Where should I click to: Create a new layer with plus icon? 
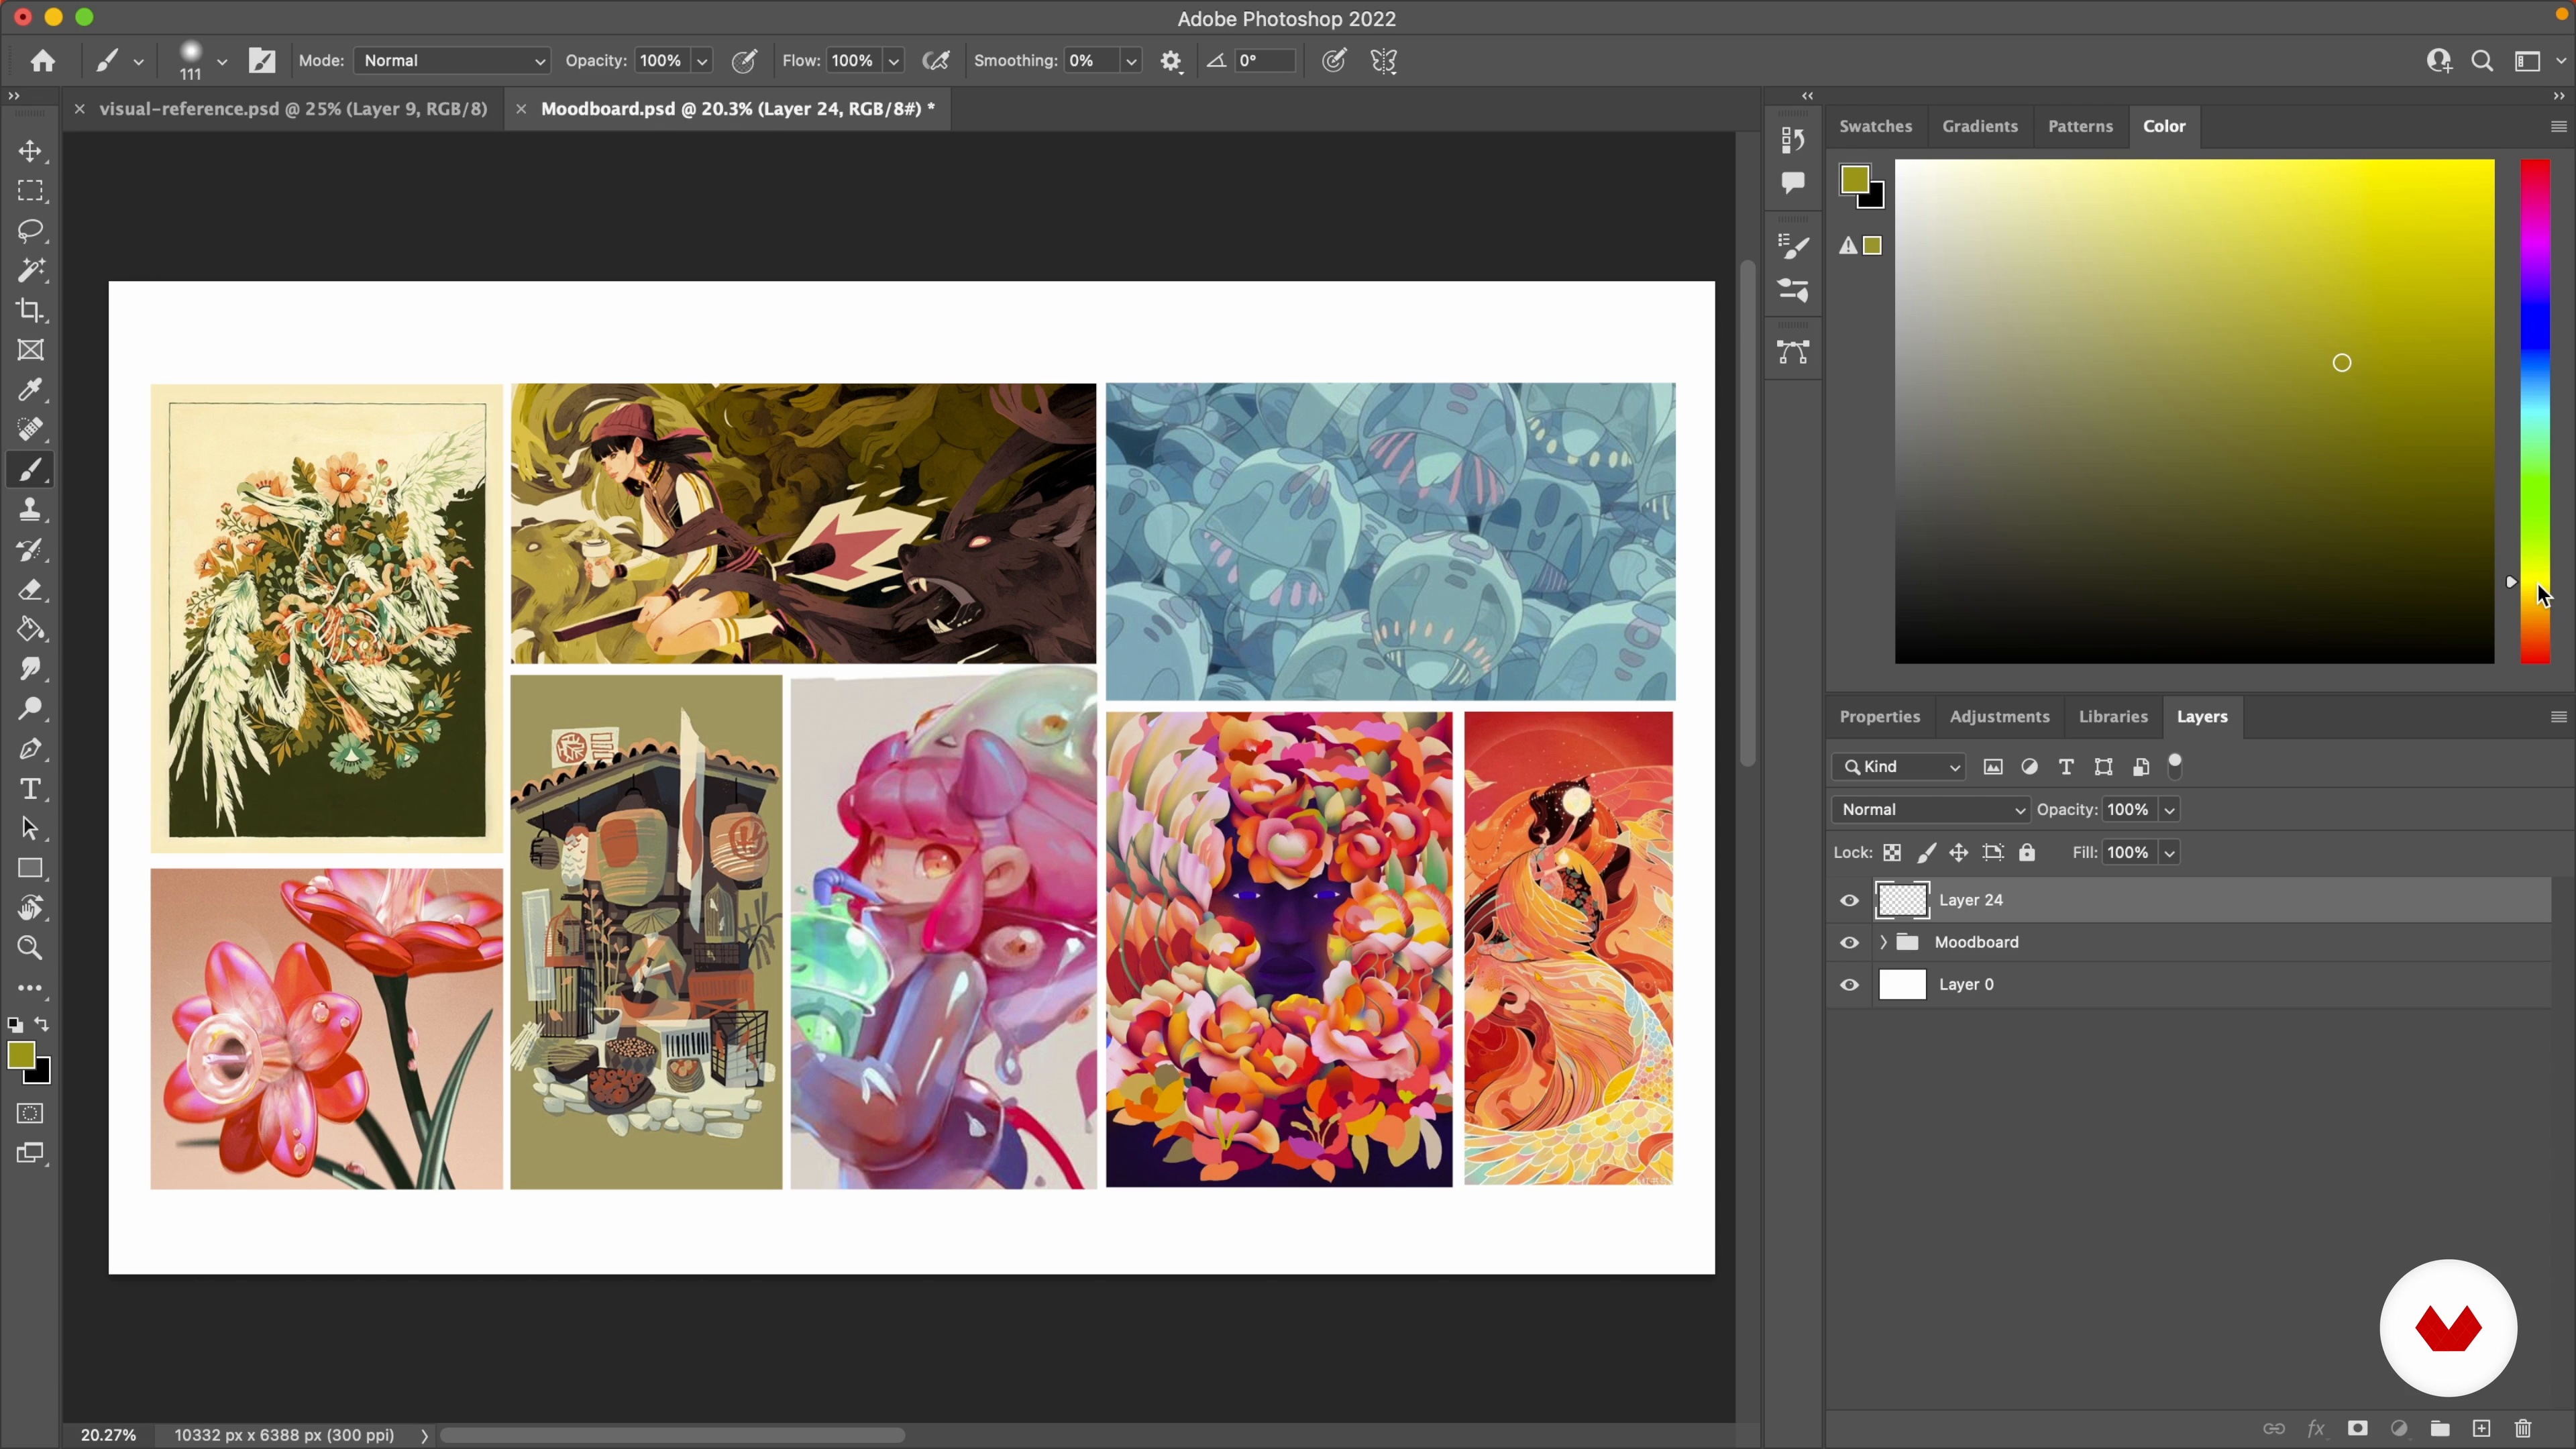point(2482,1429)
